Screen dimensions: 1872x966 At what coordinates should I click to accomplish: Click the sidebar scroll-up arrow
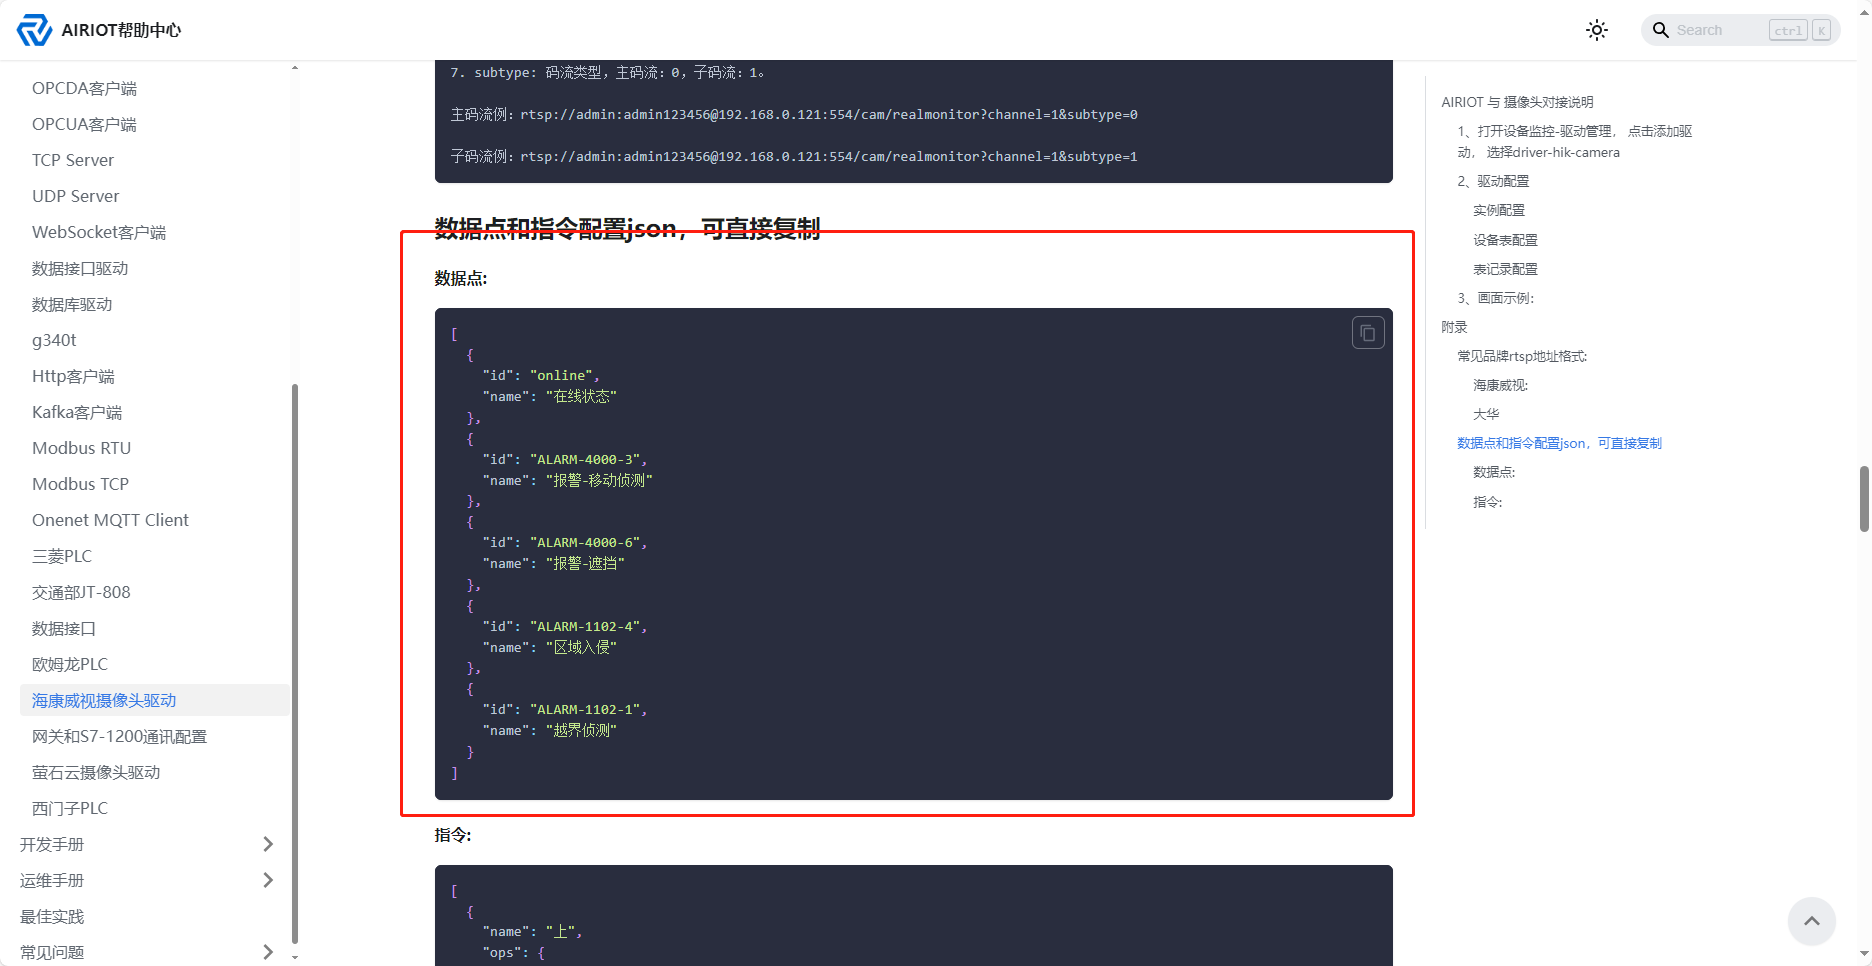pyautogui.click(x=294, y=68)
